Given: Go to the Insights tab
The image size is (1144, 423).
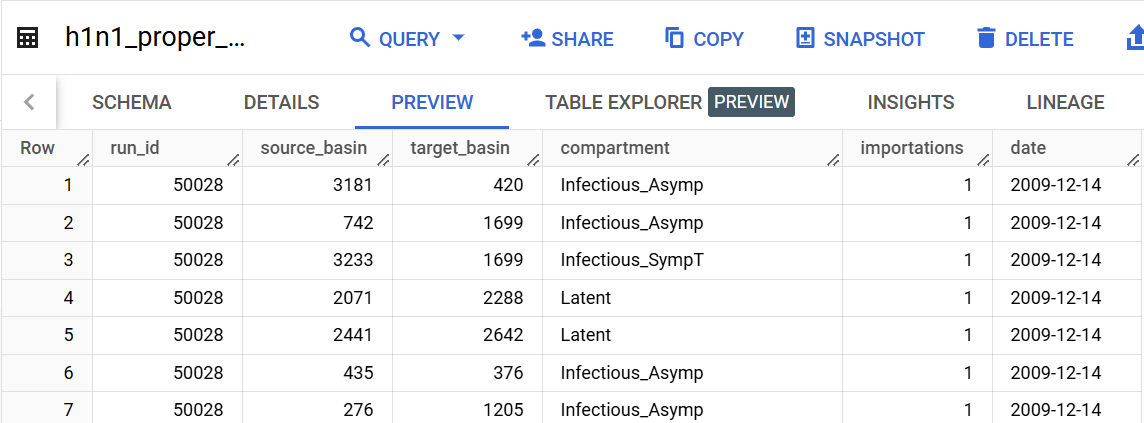Looking at the screenshot, I should tap(910, 102).
